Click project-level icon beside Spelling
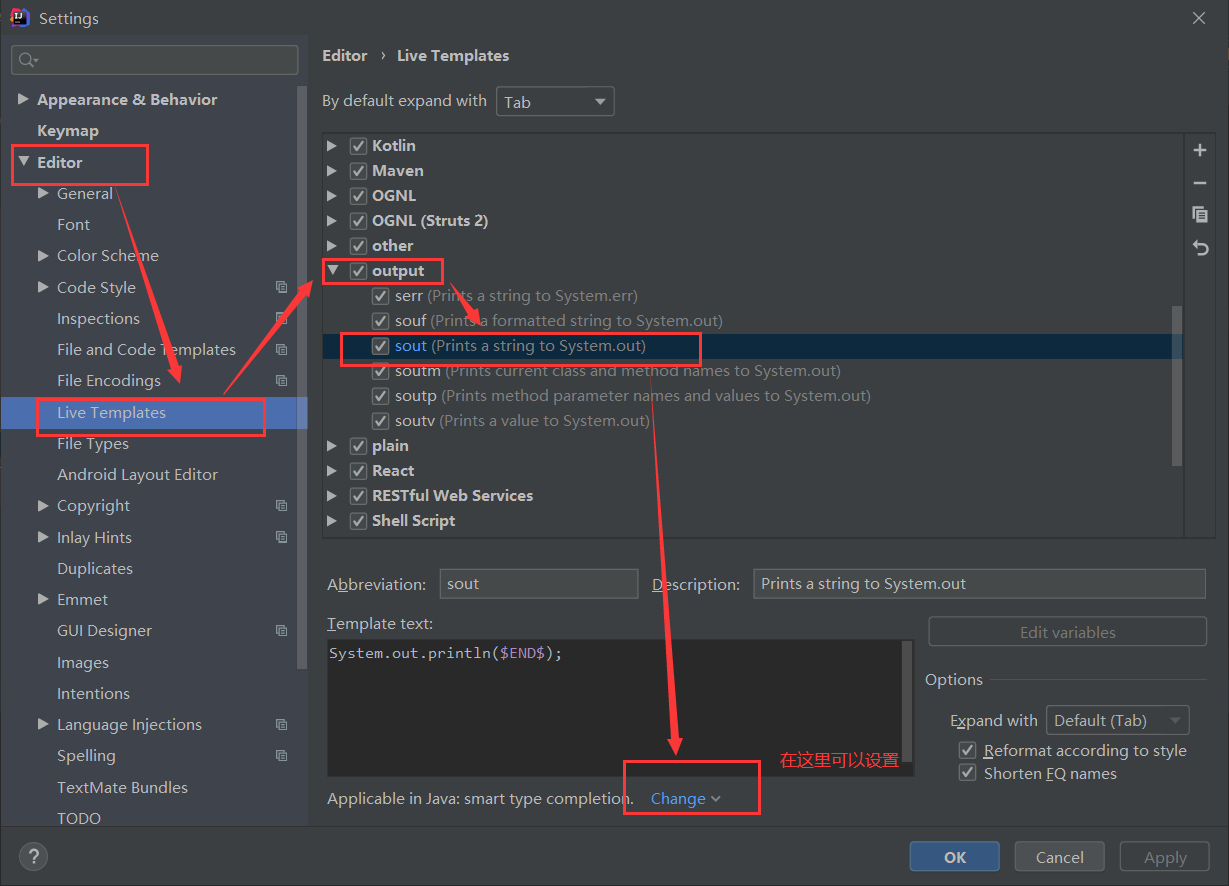1229x886 pixels. 281,755
